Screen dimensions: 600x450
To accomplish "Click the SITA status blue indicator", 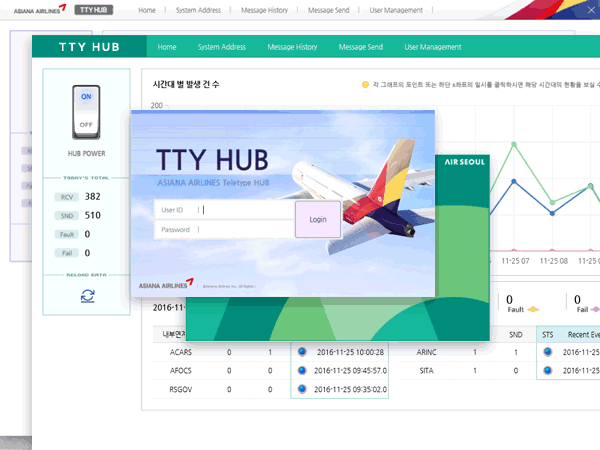I will [x=548, y=370].
